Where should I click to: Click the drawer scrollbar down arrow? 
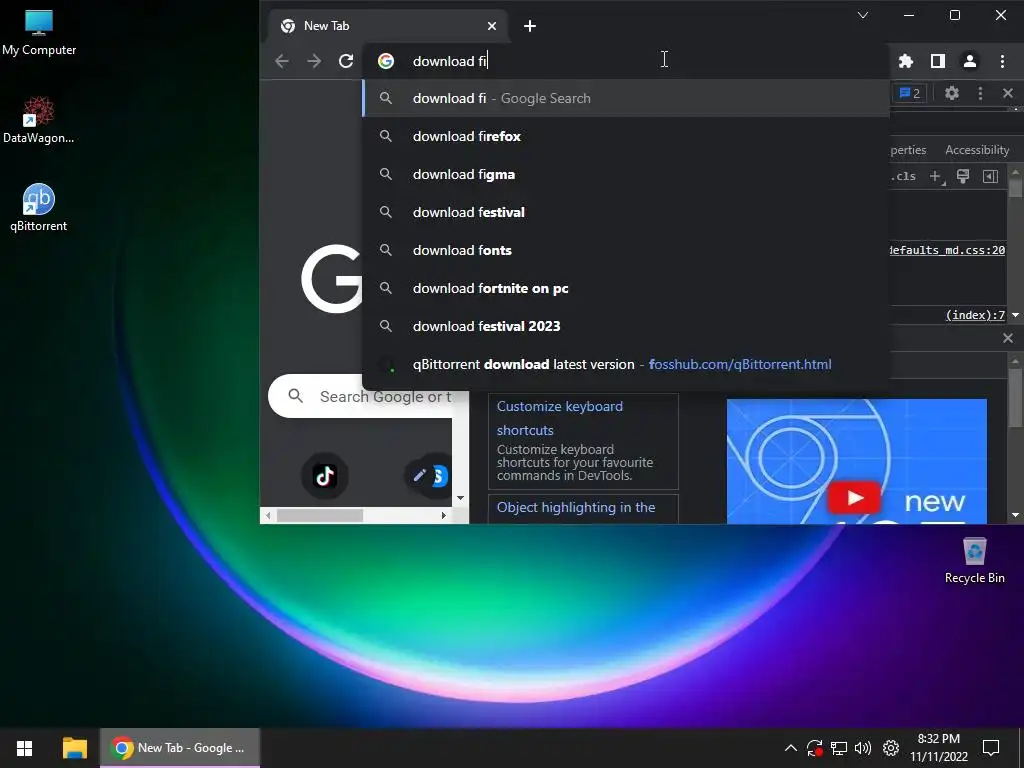(1015, 515)
